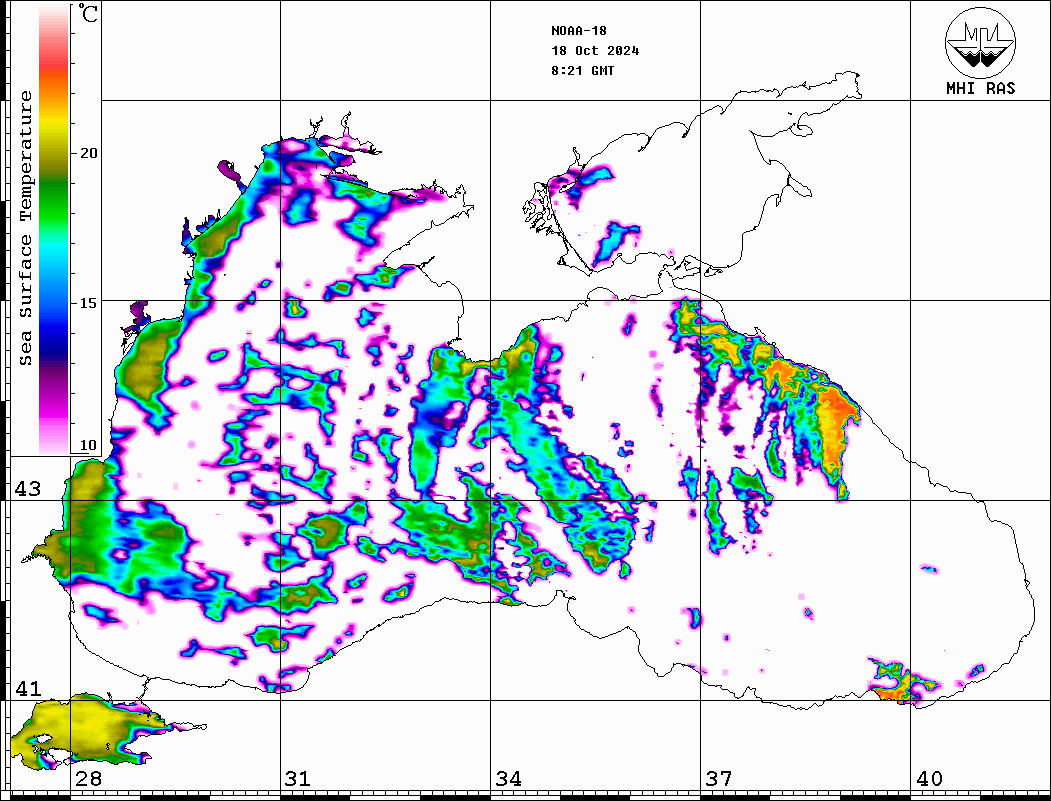
Task: Select the 'NOAA-18' satellite label
Action: click(x=578, y=31)
